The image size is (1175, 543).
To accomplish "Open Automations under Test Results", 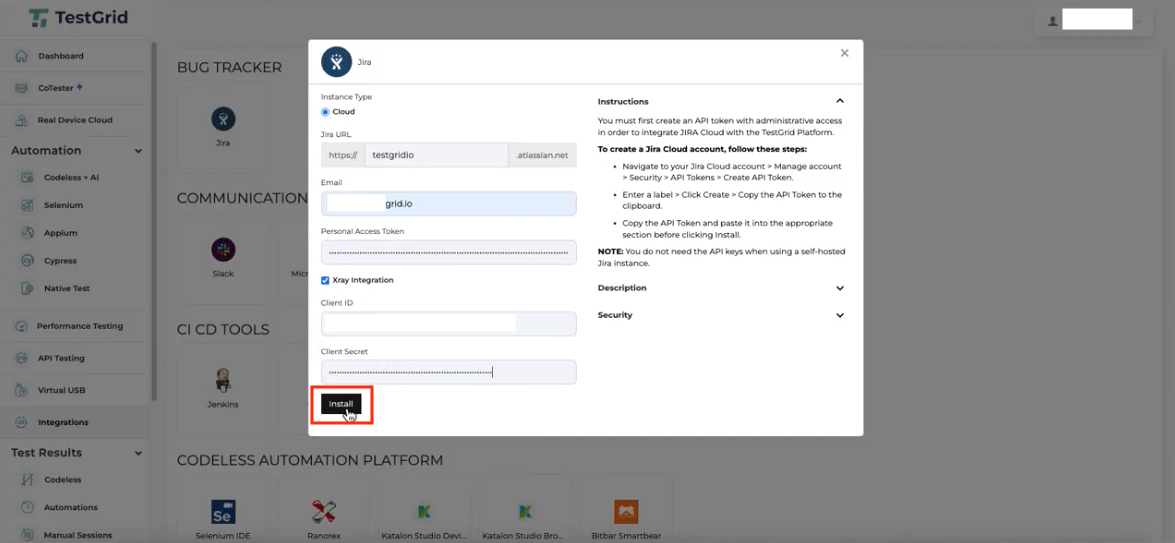I will point(70,507).
